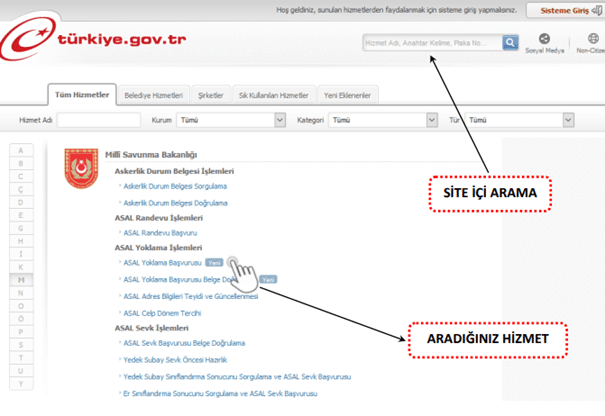This screenshot has width=605, height=416.
Task: Open ASAL Yoklama Başvurusu Belge Doğrulama link
Action: [181, 280]
